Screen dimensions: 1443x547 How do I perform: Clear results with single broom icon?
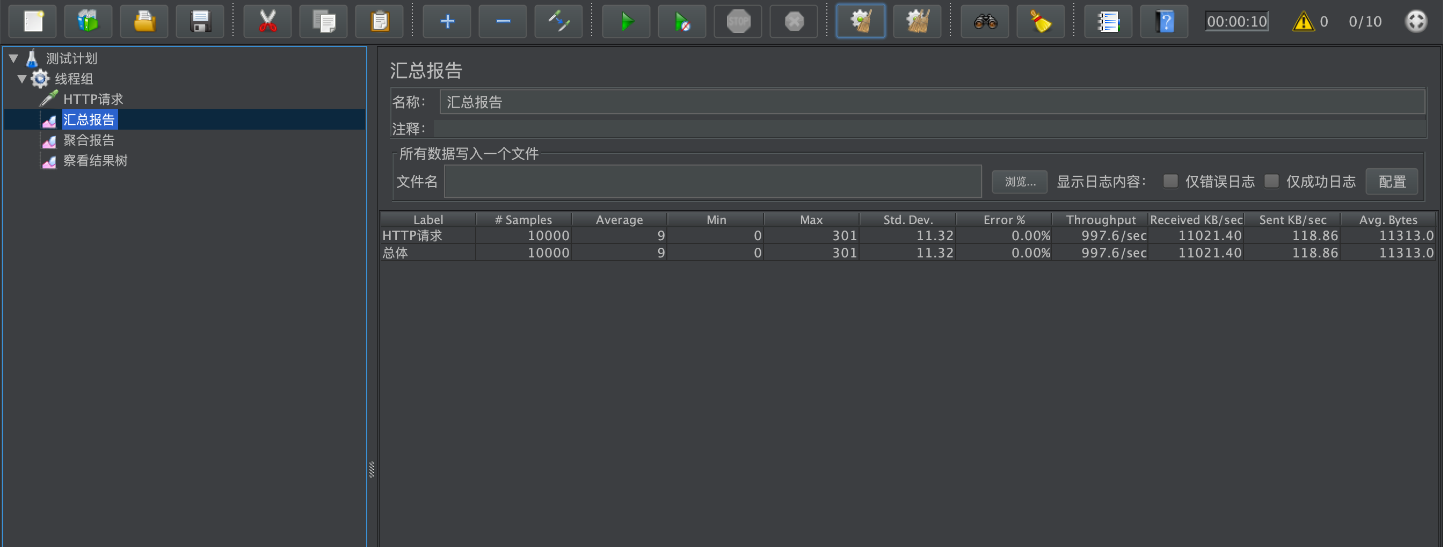point(861,21)
